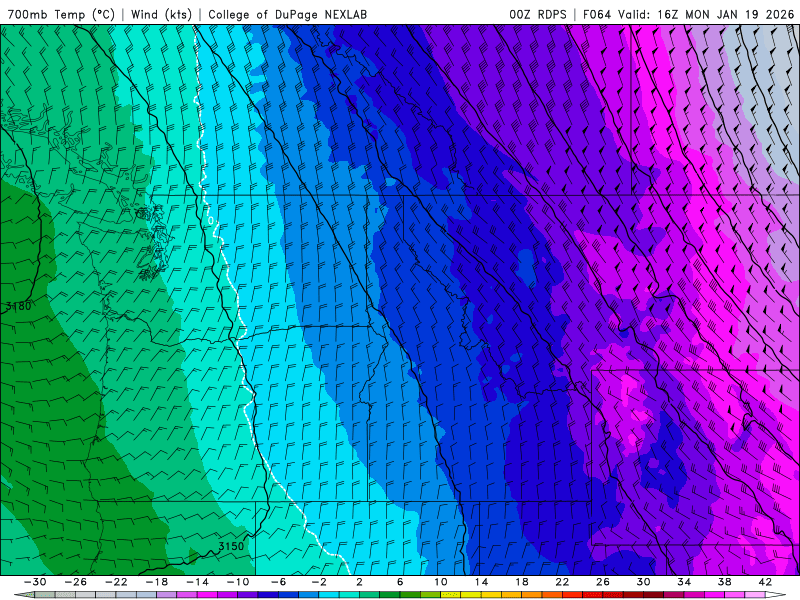Click the 34 color scale label

tap(684, 582)
